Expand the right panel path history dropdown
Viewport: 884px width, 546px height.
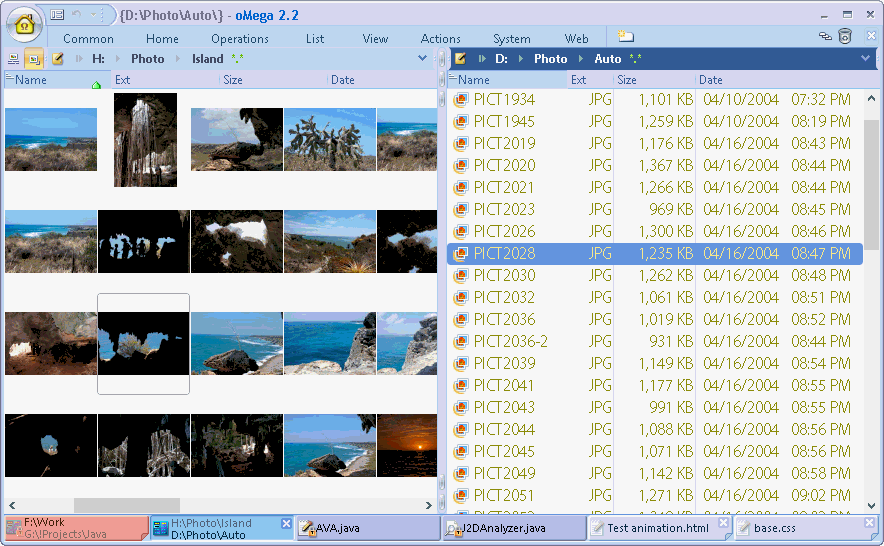point(866,59)
